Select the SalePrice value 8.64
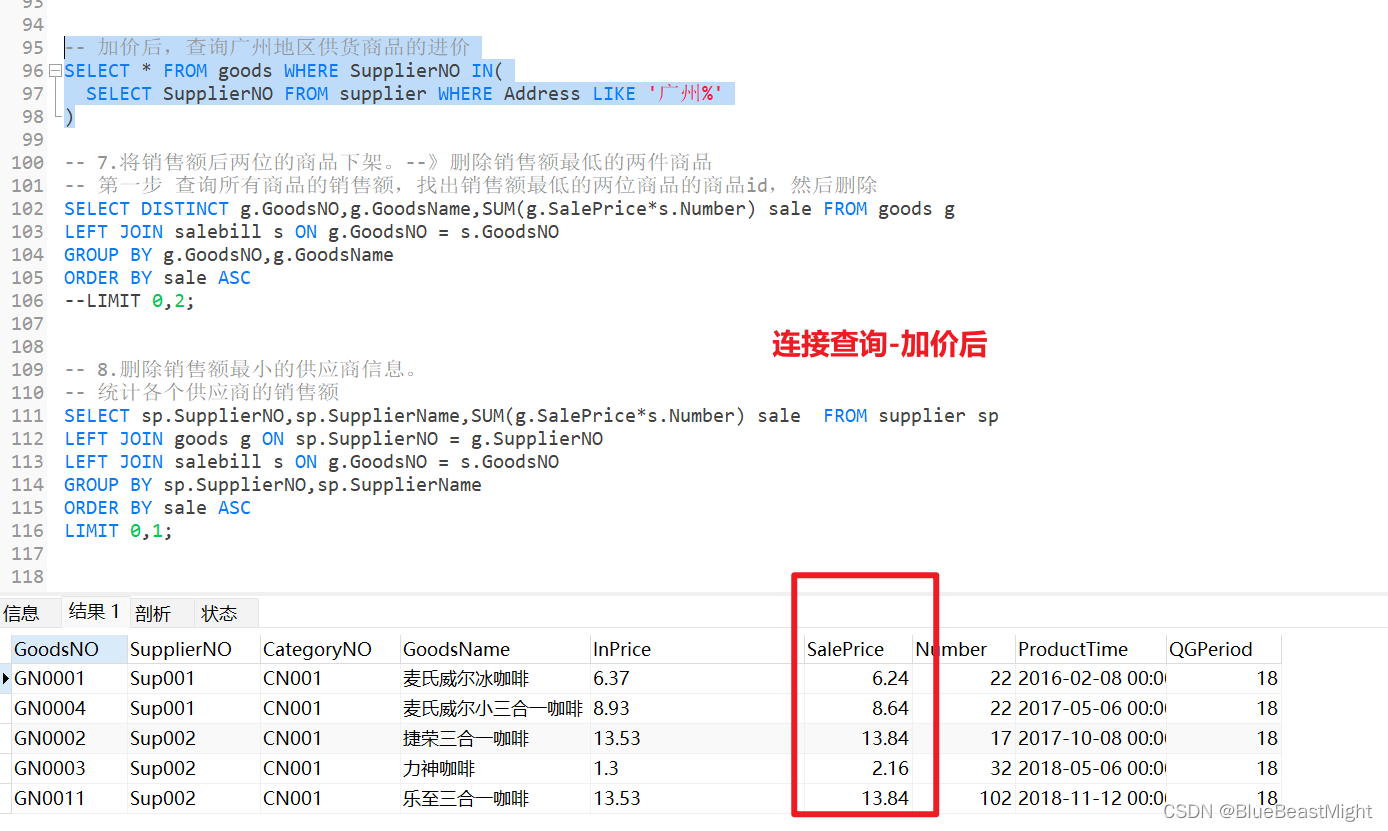The width and height of the screenshot is (1388, 831). click(858, 709)
